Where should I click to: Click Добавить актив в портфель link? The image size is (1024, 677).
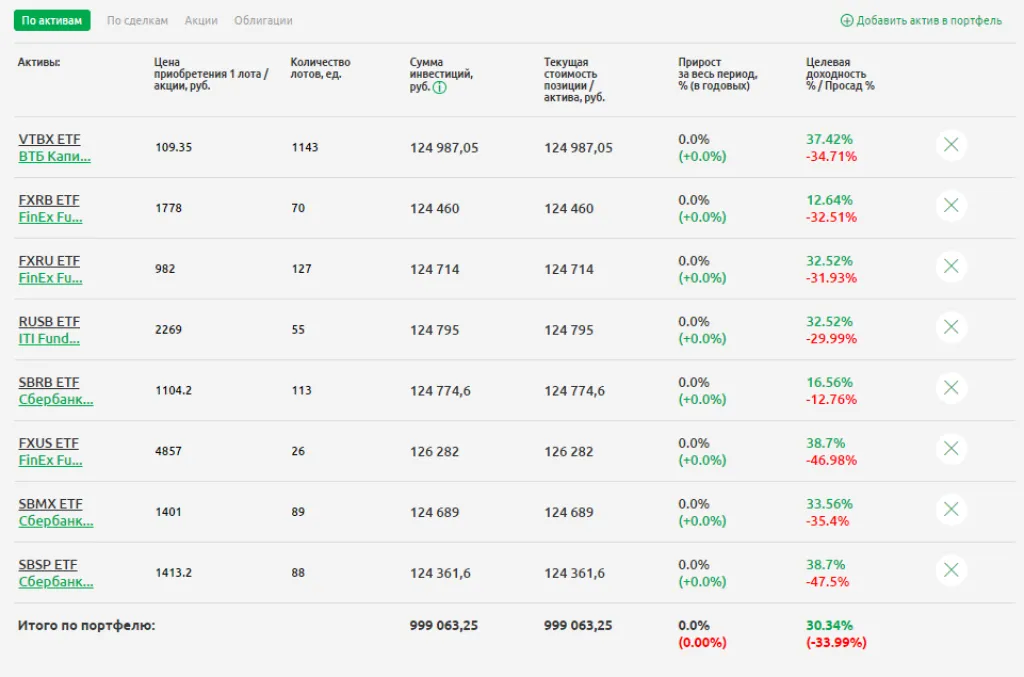(921, 21)
